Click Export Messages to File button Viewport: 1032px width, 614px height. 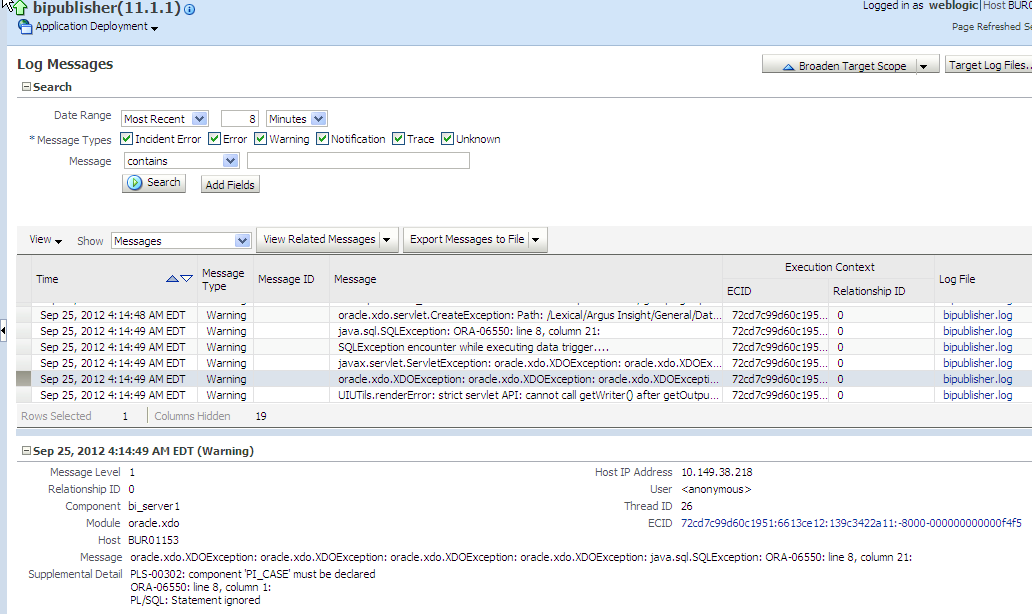click(x=467, y=240)
